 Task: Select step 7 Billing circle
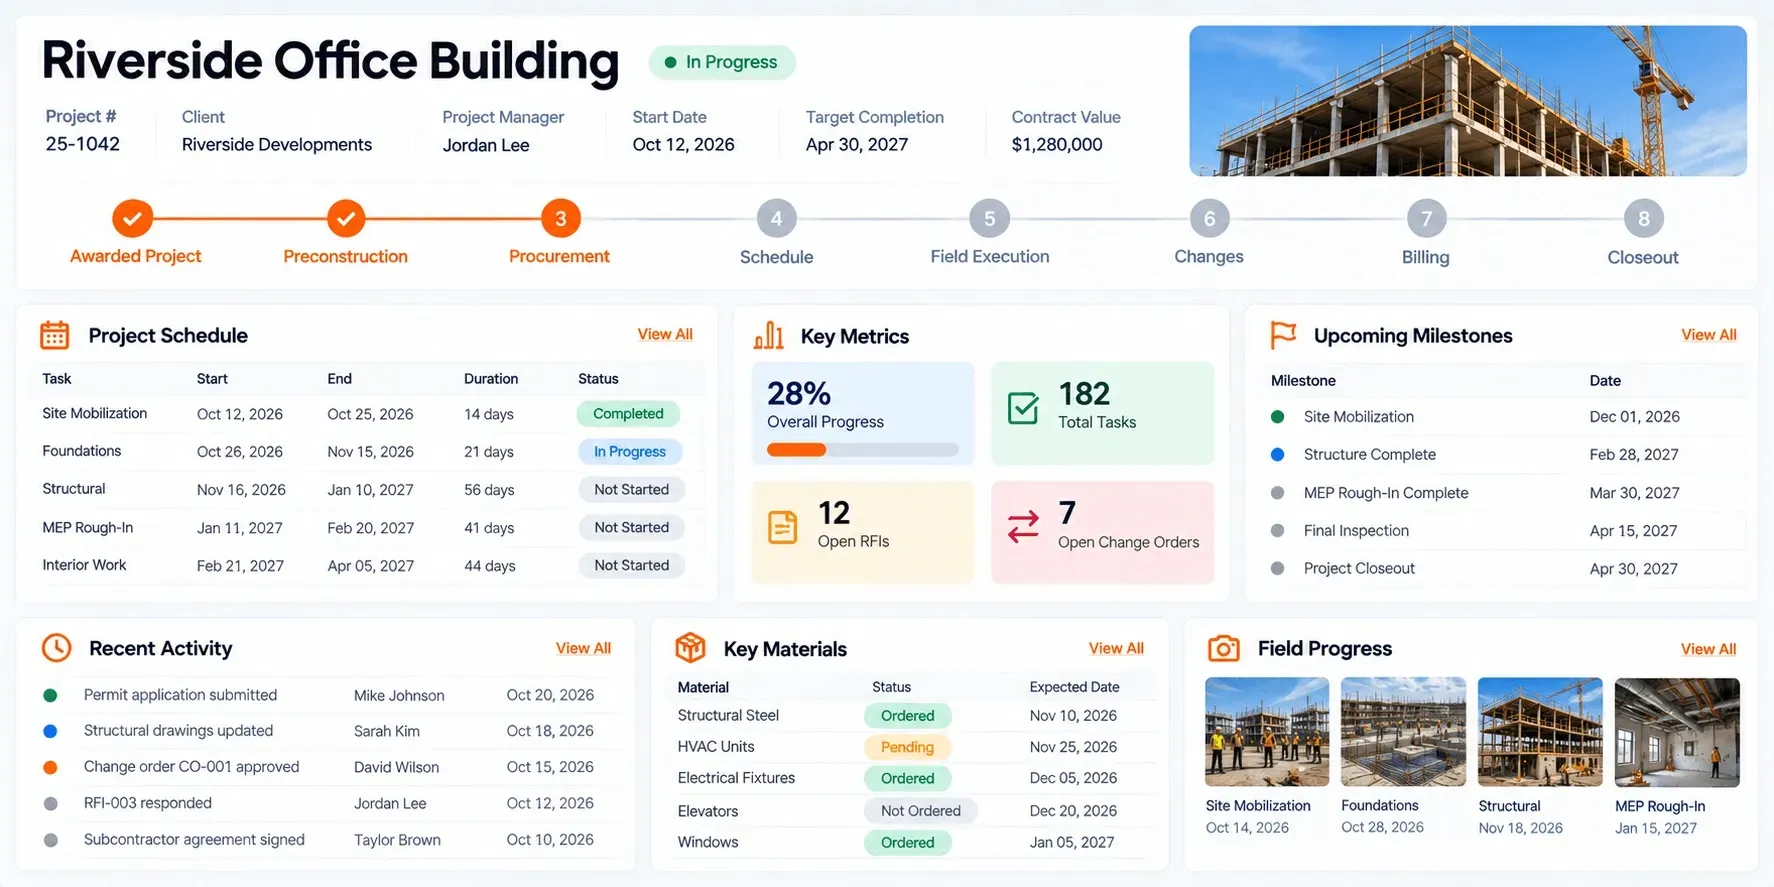pyautogui.click(x=1427, y=218)
